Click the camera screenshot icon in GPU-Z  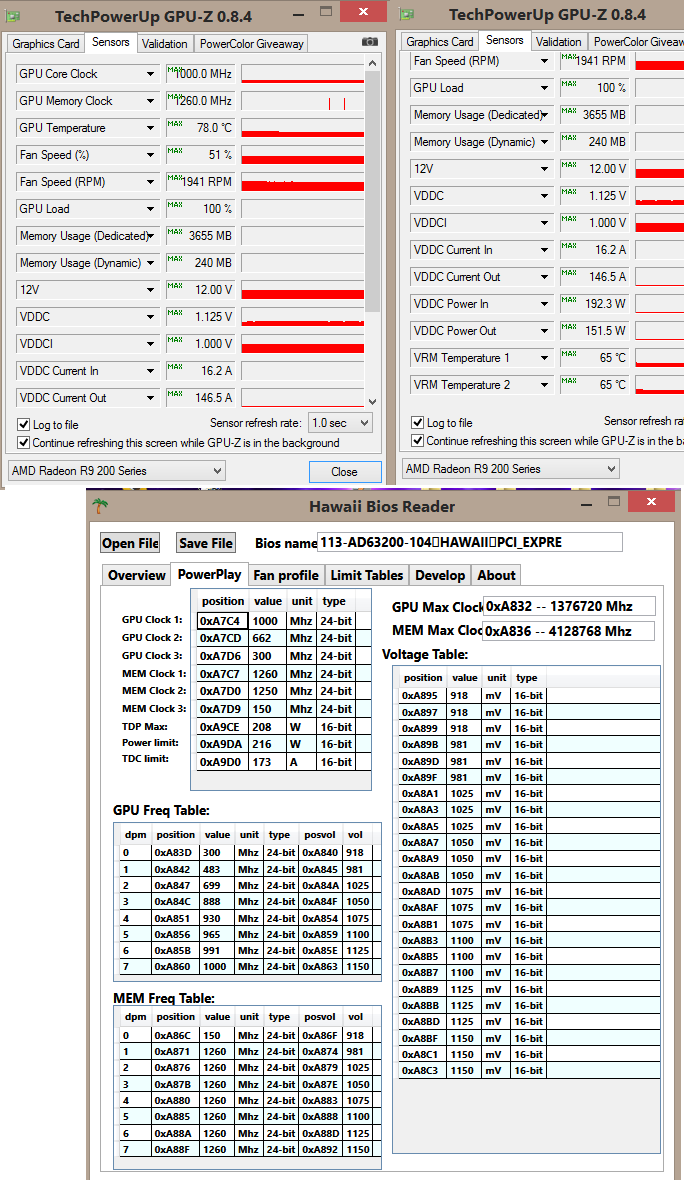point(369,43)
